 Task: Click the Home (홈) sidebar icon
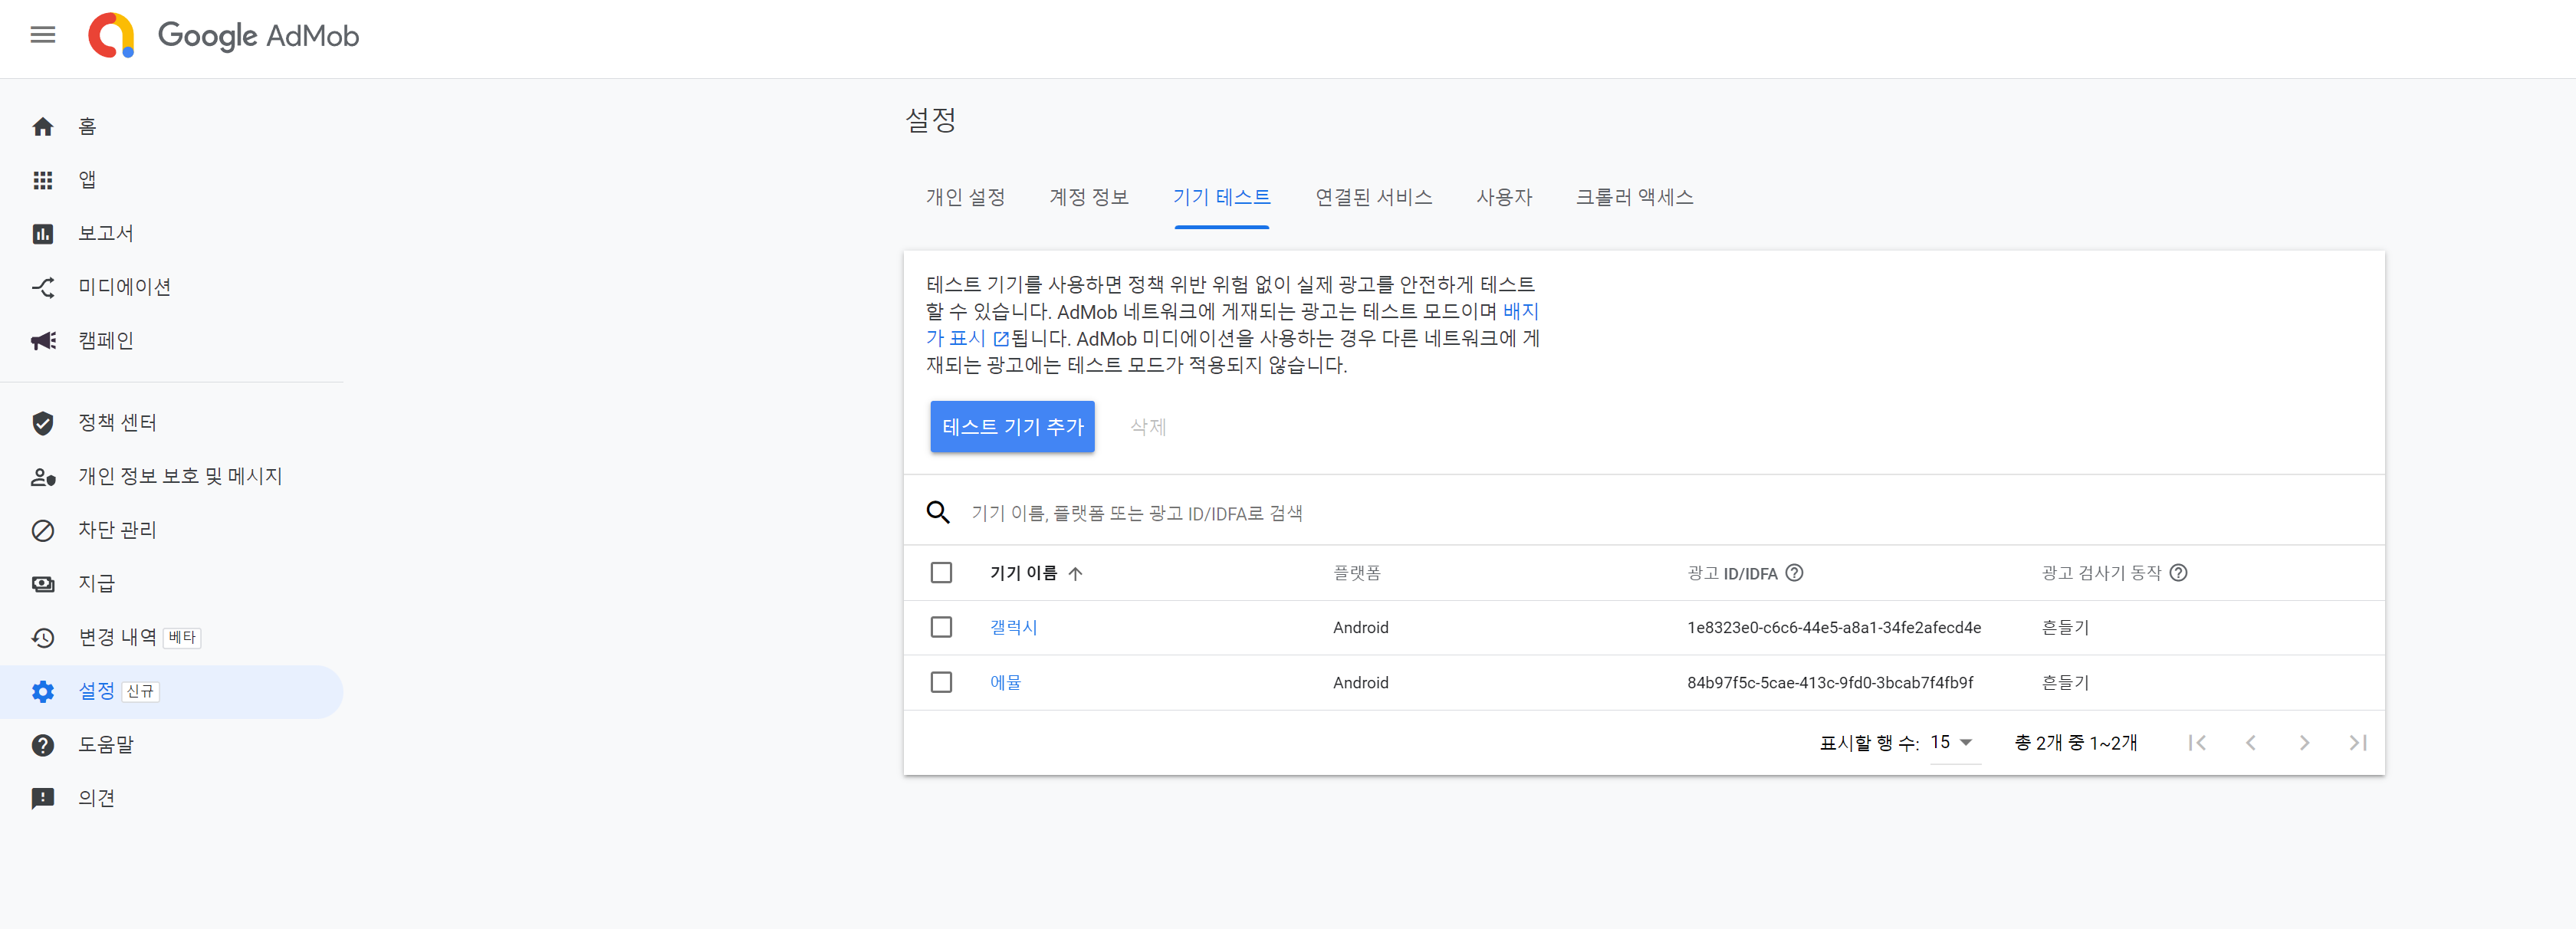42,127
